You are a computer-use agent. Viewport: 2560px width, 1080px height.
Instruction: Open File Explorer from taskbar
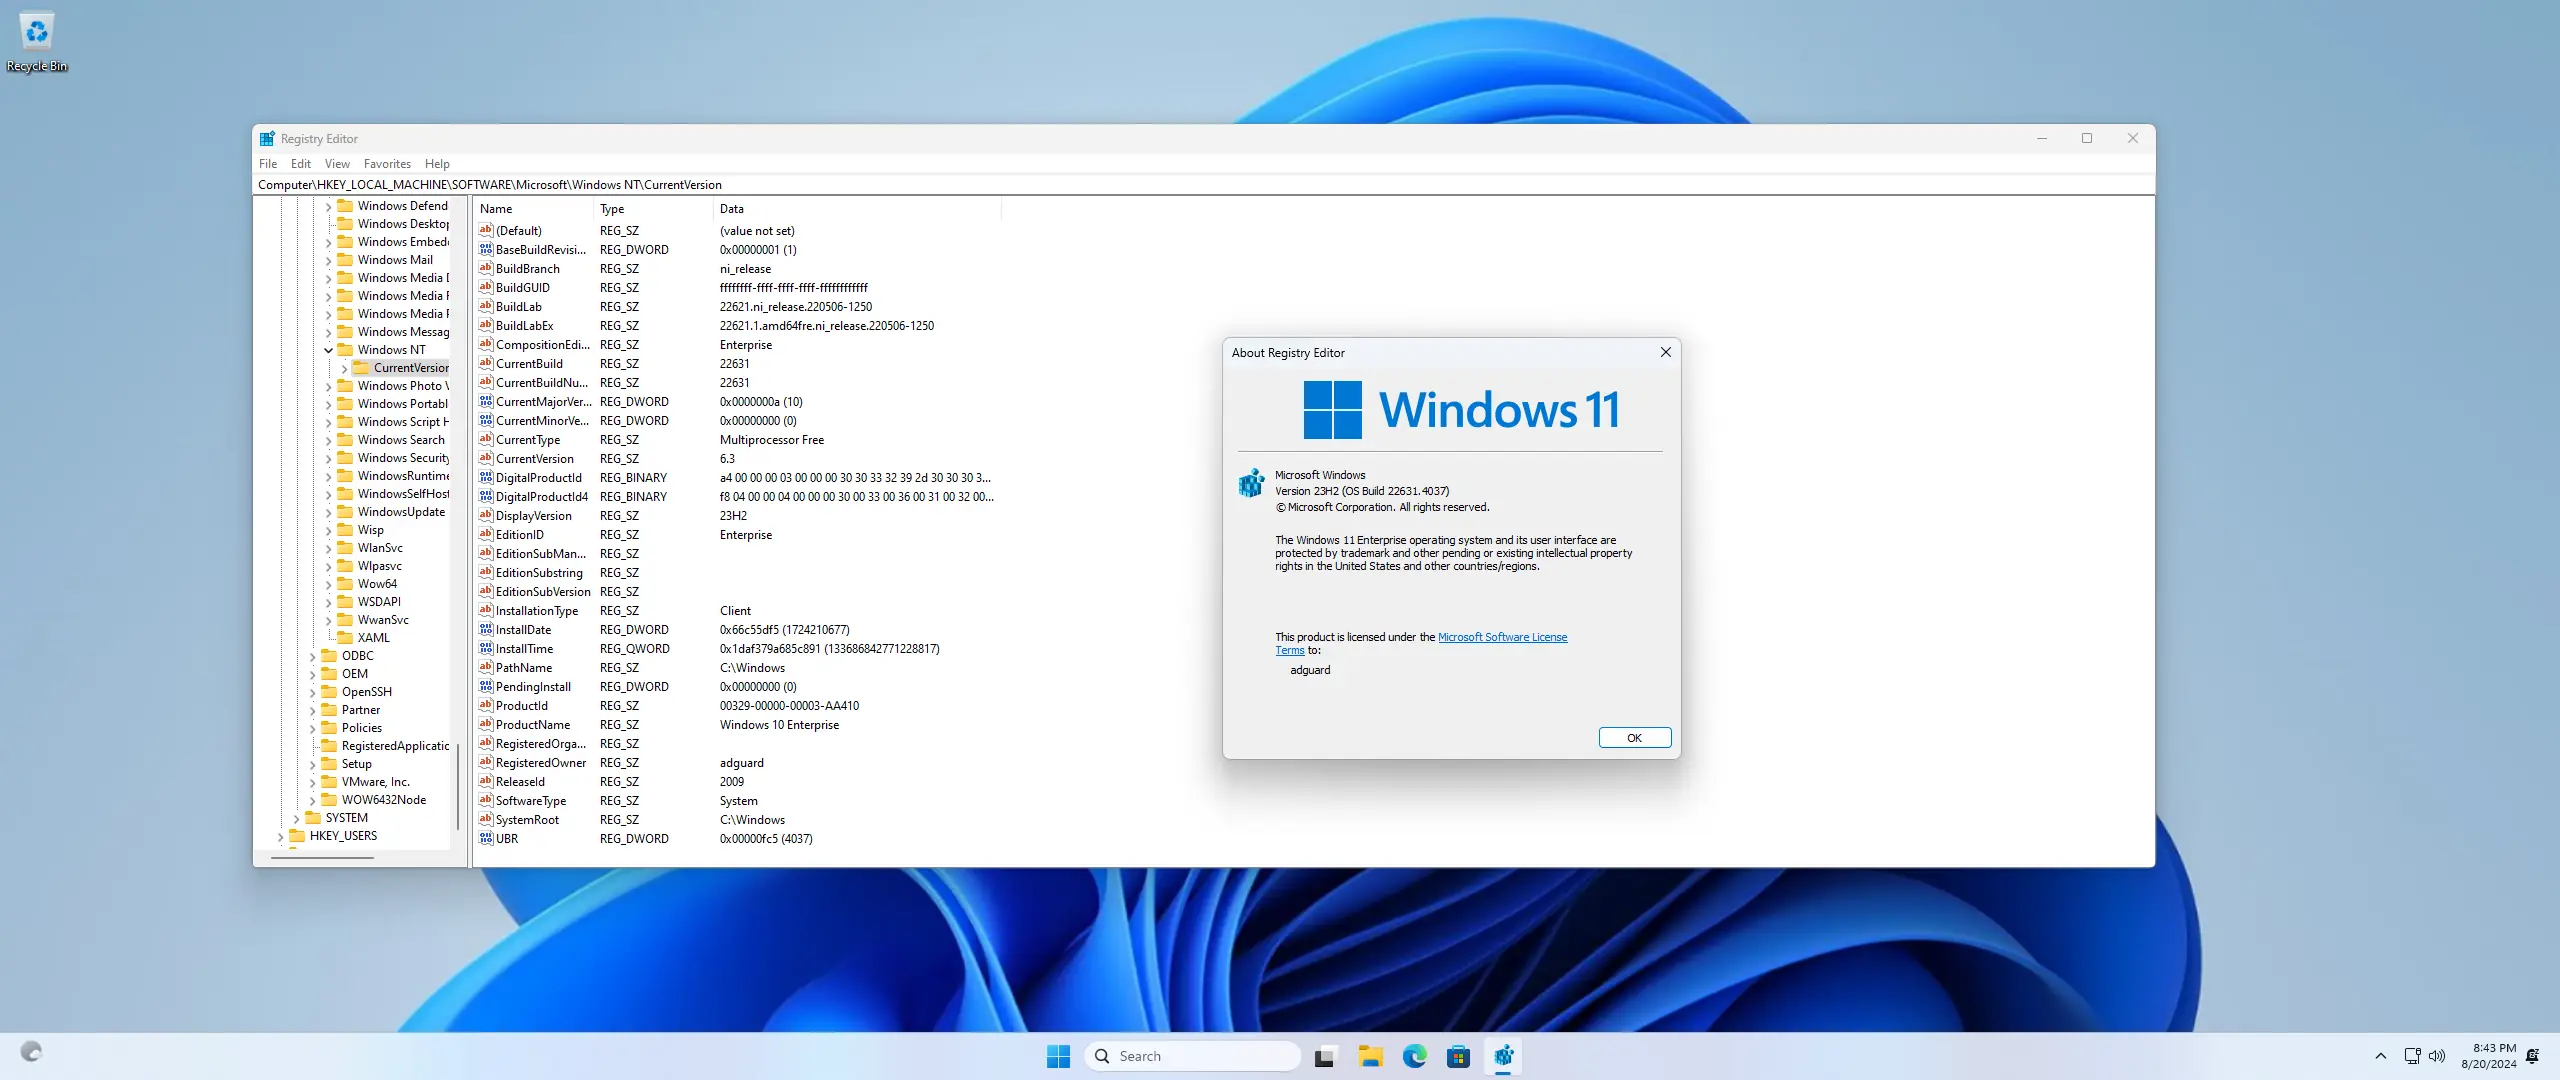[x=1370, y=1056]
